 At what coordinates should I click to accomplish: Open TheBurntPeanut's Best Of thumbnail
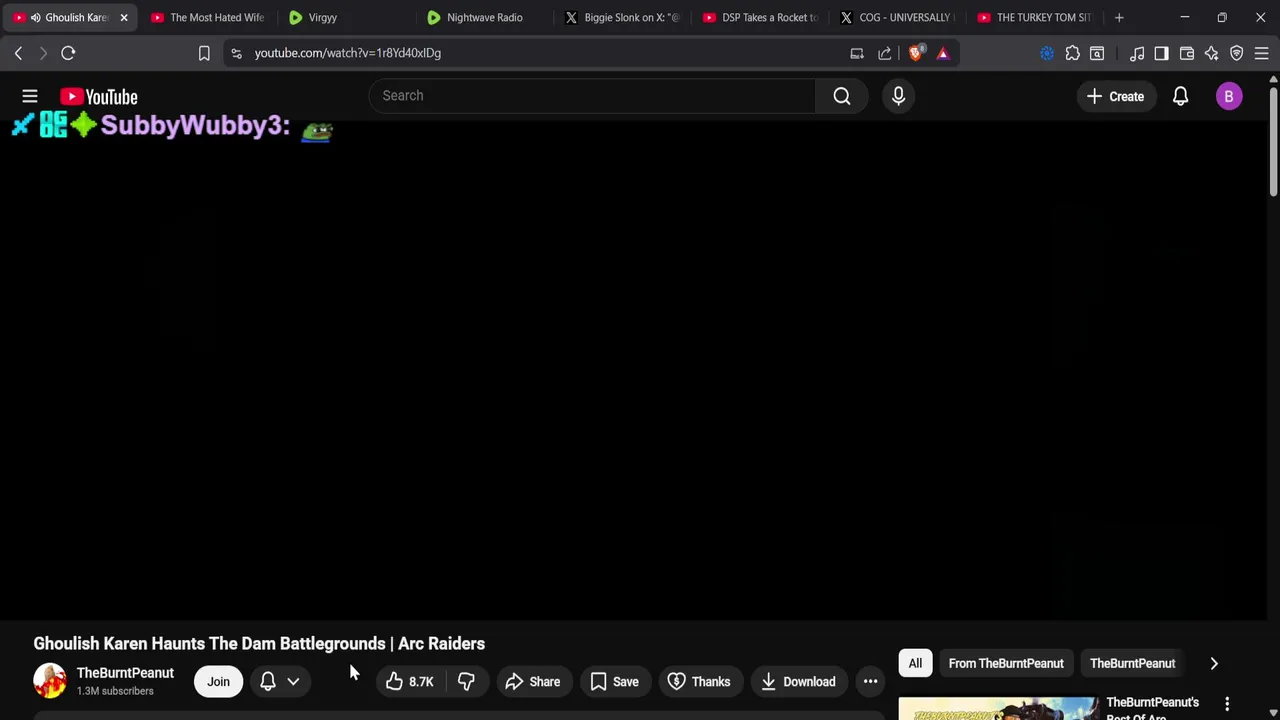click(997, 709)
